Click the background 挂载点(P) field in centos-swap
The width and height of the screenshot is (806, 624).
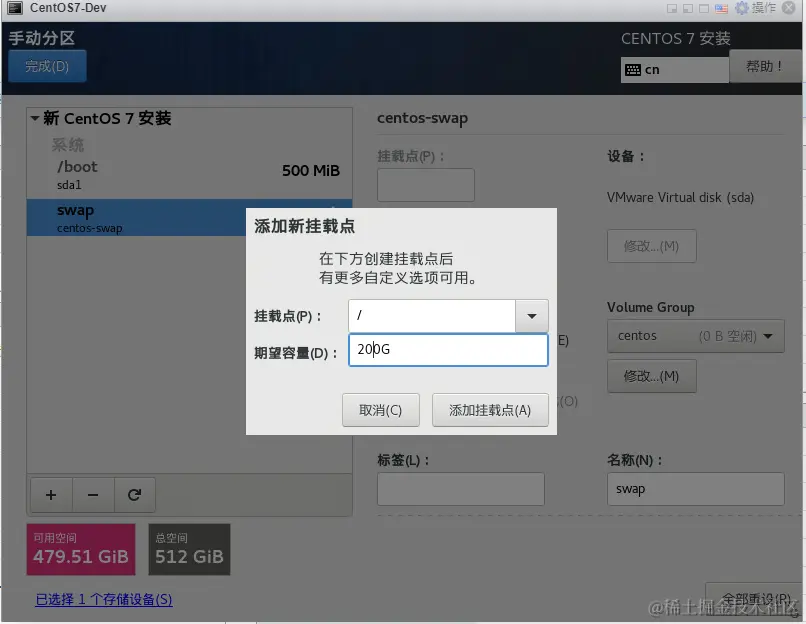point(426,185)
